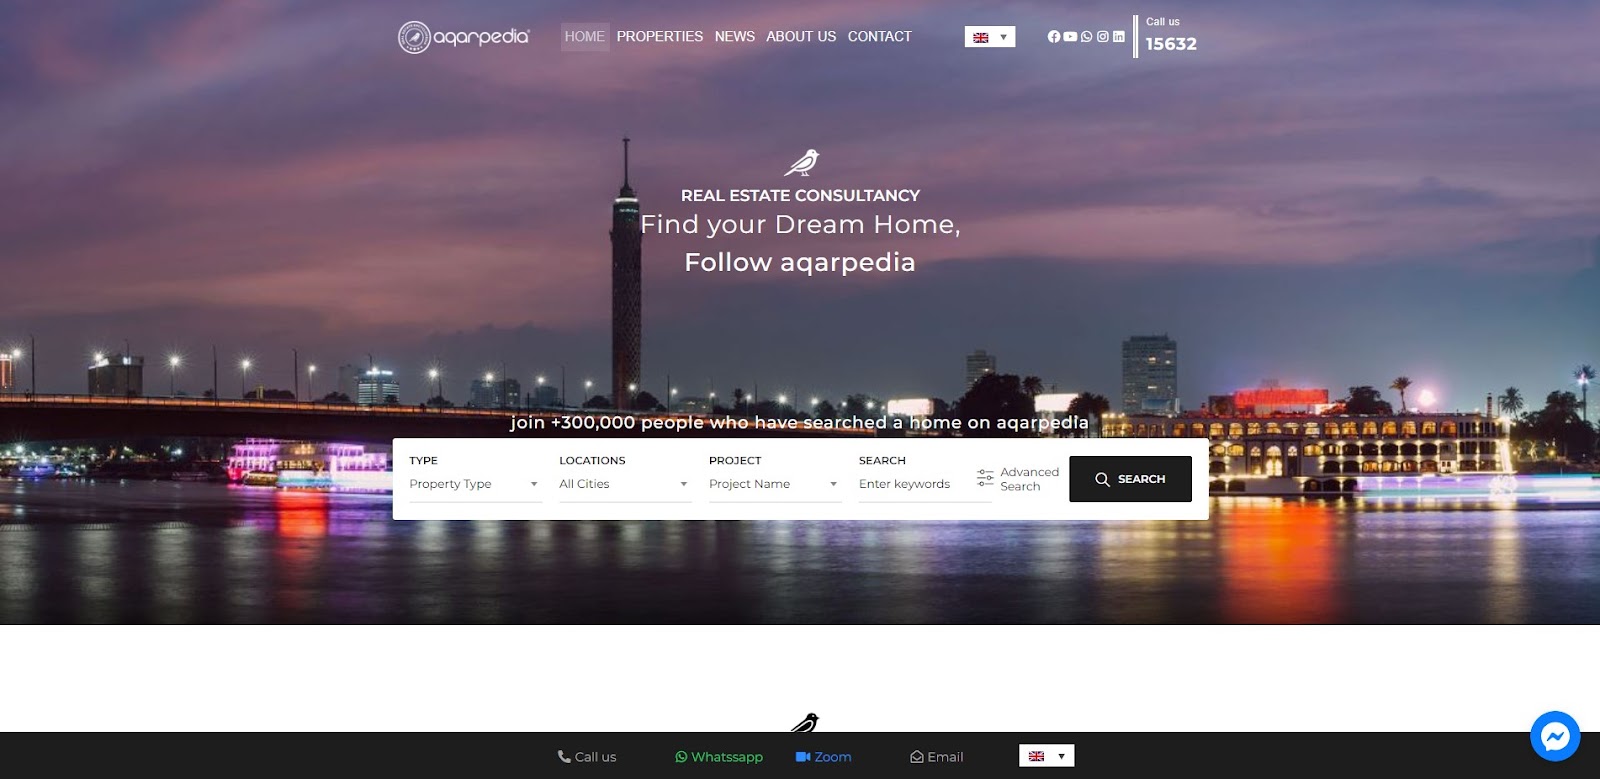
Task: Click the 'Find your Dream Home,' headline
Action: click(800, 225)
